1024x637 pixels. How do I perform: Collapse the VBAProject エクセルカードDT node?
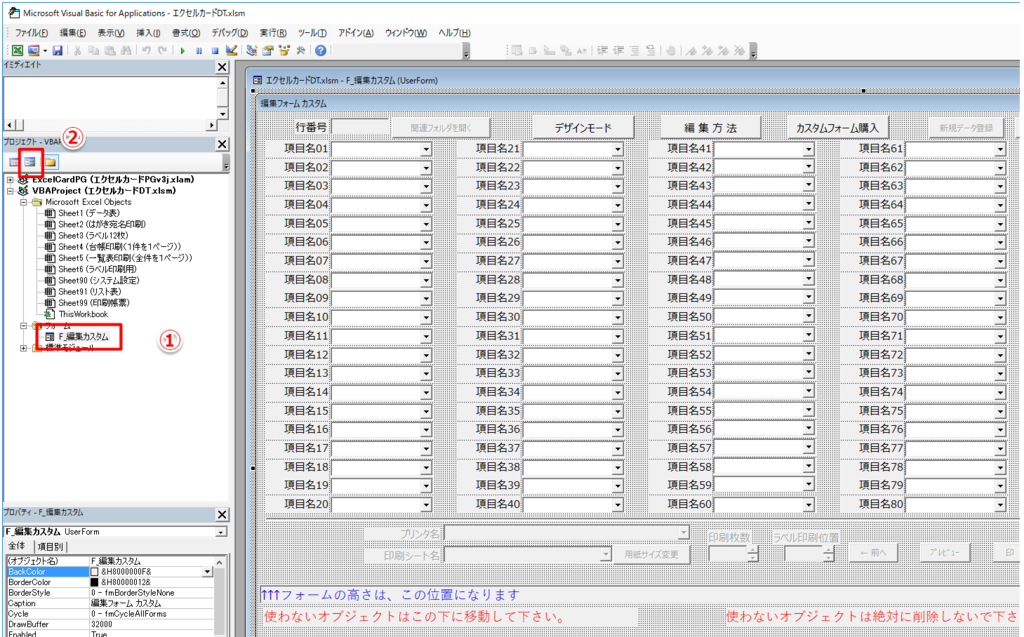coord(10,191)
